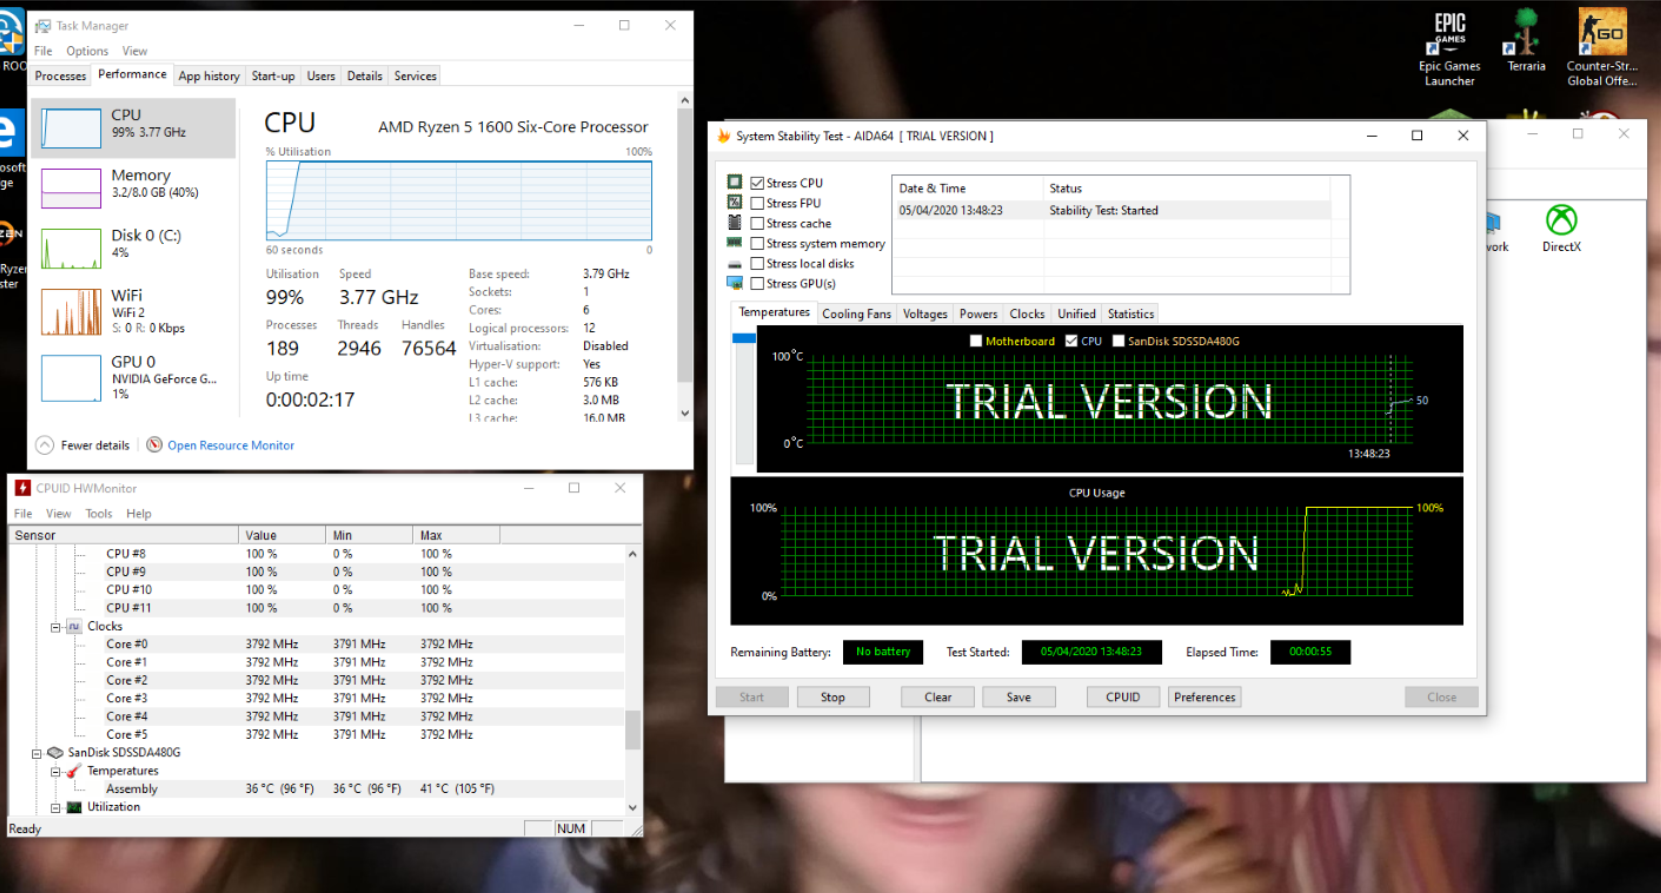1661x893 pixels.
Task: Click the HWMonitor app icon in title bar
Action: coord(22,488)
